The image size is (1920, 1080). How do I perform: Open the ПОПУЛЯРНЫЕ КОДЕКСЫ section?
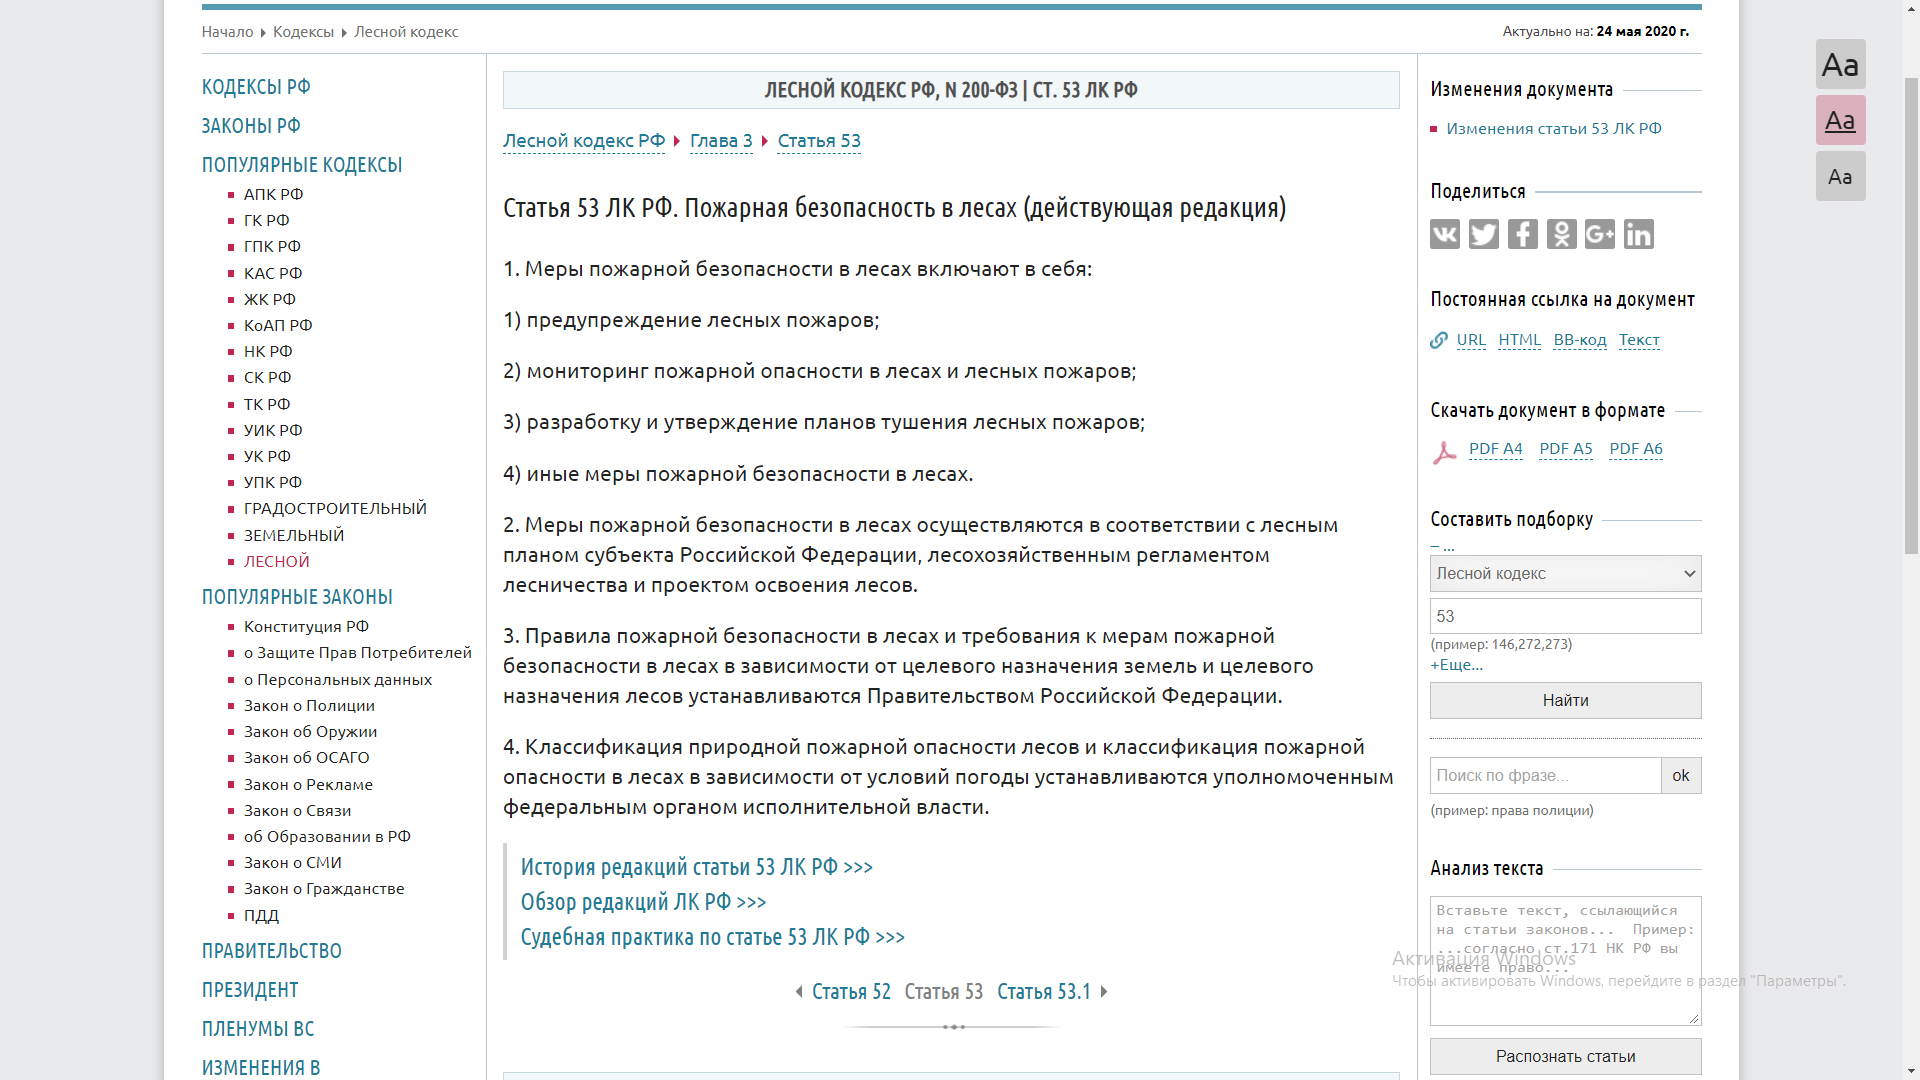(x=302, y=165)
